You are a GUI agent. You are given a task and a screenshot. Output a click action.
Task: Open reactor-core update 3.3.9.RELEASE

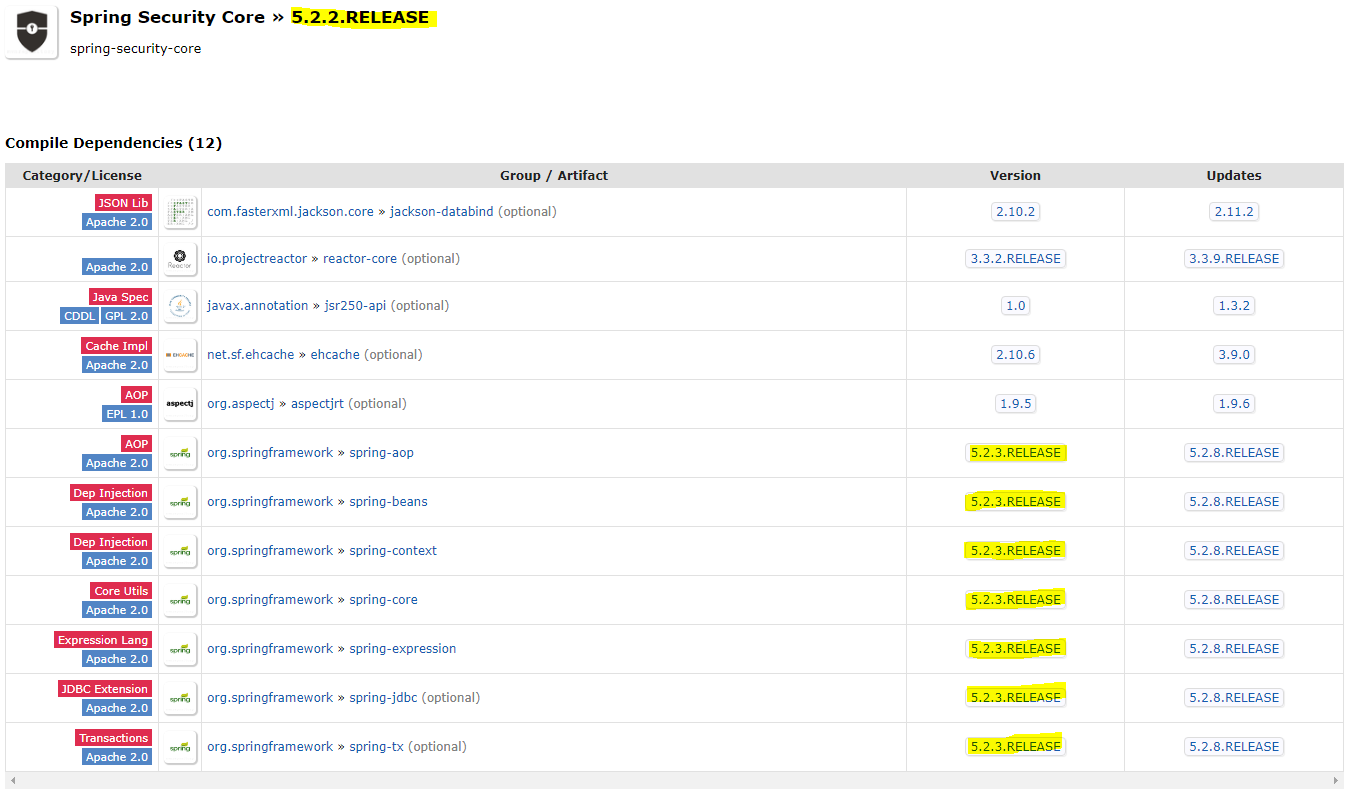click(1233, 259)
